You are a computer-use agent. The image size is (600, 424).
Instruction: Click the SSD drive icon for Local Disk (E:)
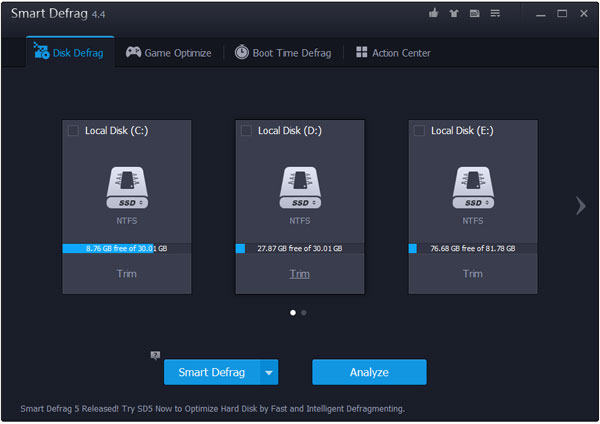pyautogui.click(x=473, y=187)
